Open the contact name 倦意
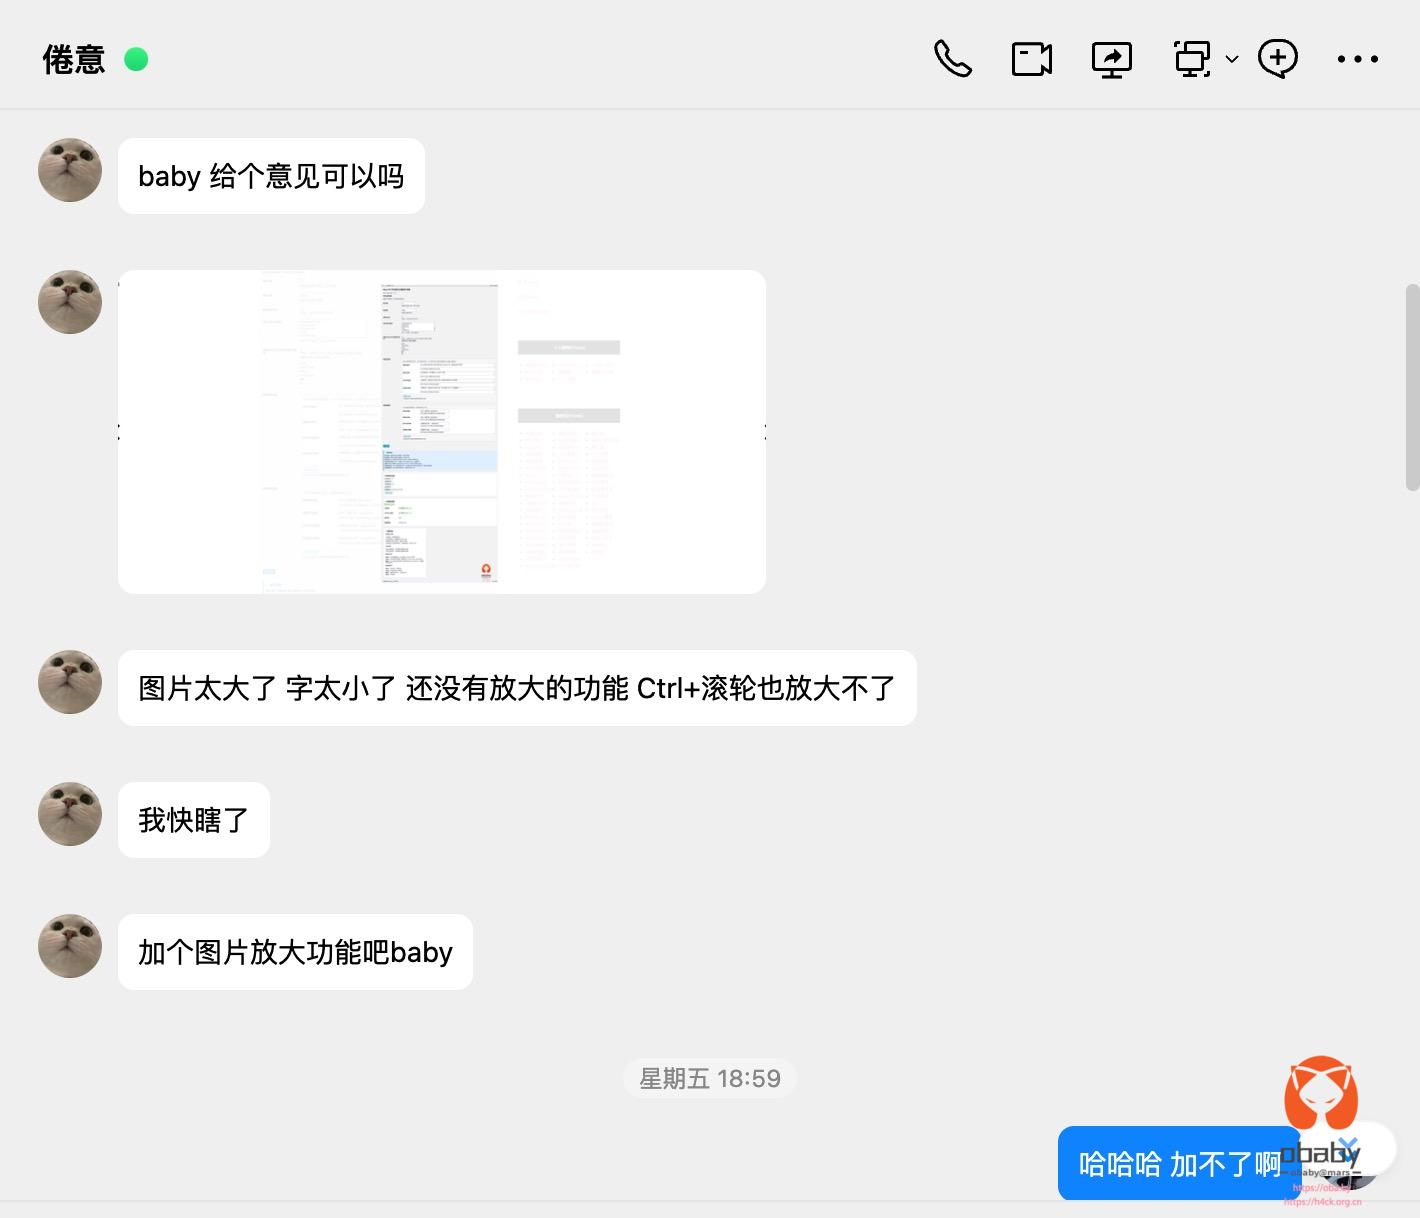 73,60
